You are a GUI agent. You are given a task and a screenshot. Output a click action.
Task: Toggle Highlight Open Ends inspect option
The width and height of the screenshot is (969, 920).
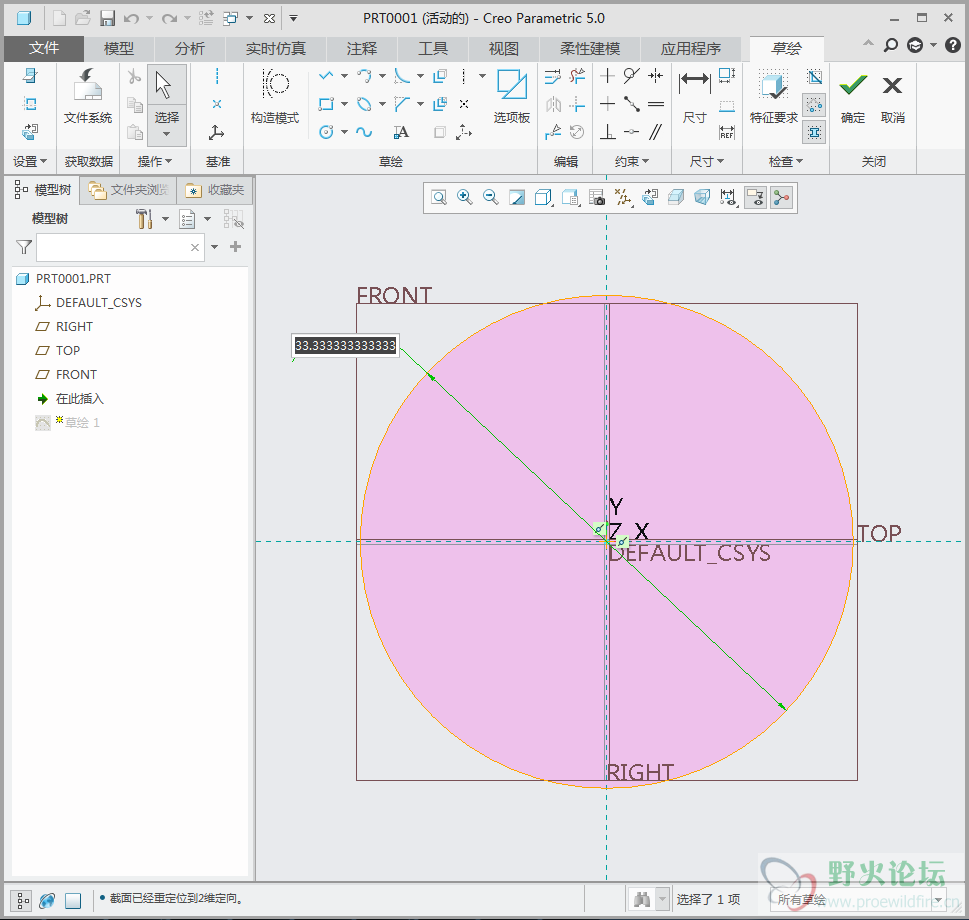pyautogui.click(x=815, y=105)
